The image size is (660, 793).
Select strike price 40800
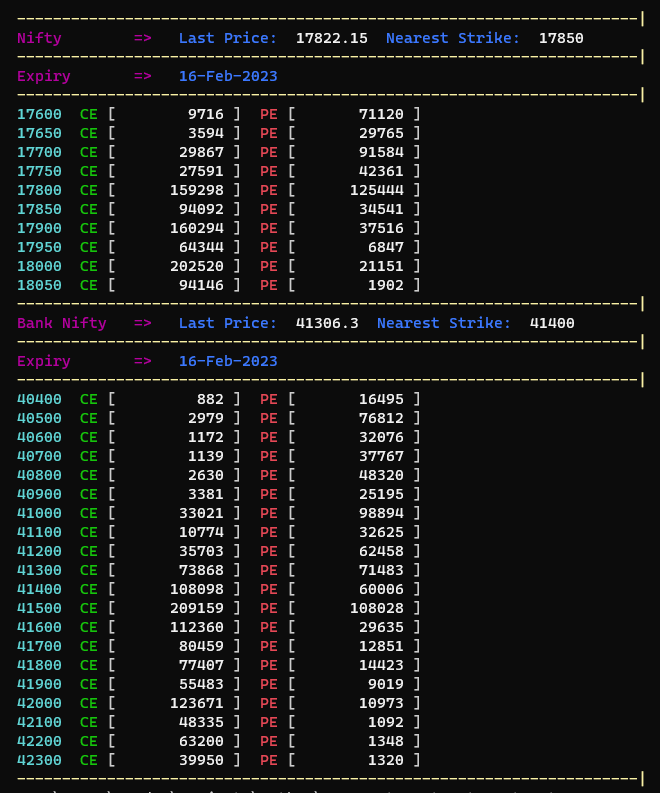point(39,475)
